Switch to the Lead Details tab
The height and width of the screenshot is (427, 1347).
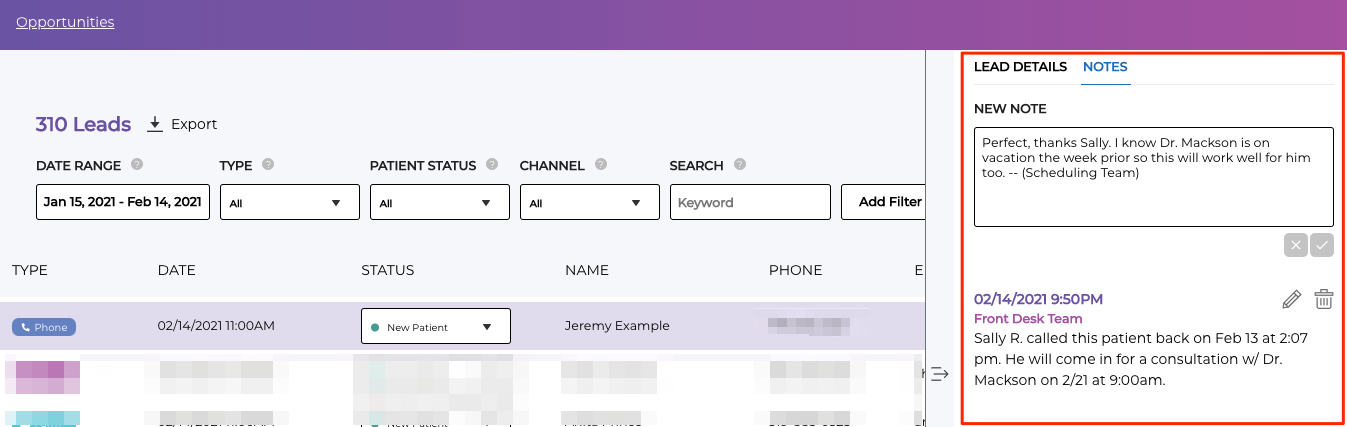coord(1020,67)
